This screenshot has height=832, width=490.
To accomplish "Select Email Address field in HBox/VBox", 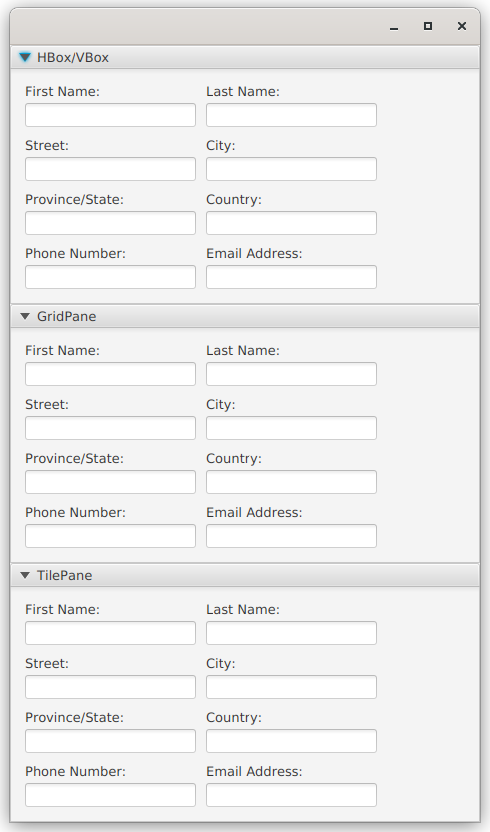I will click(291, 277).
